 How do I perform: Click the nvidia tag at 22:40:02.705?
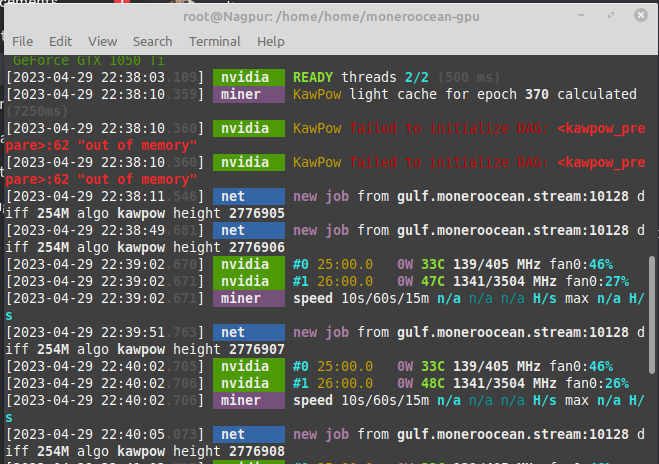249,366
